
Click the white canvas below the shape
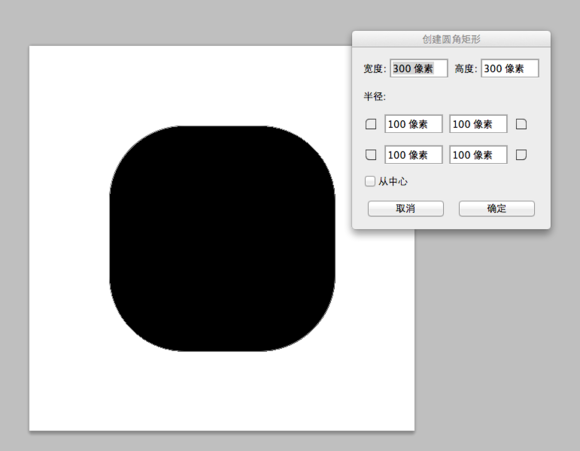222,392
